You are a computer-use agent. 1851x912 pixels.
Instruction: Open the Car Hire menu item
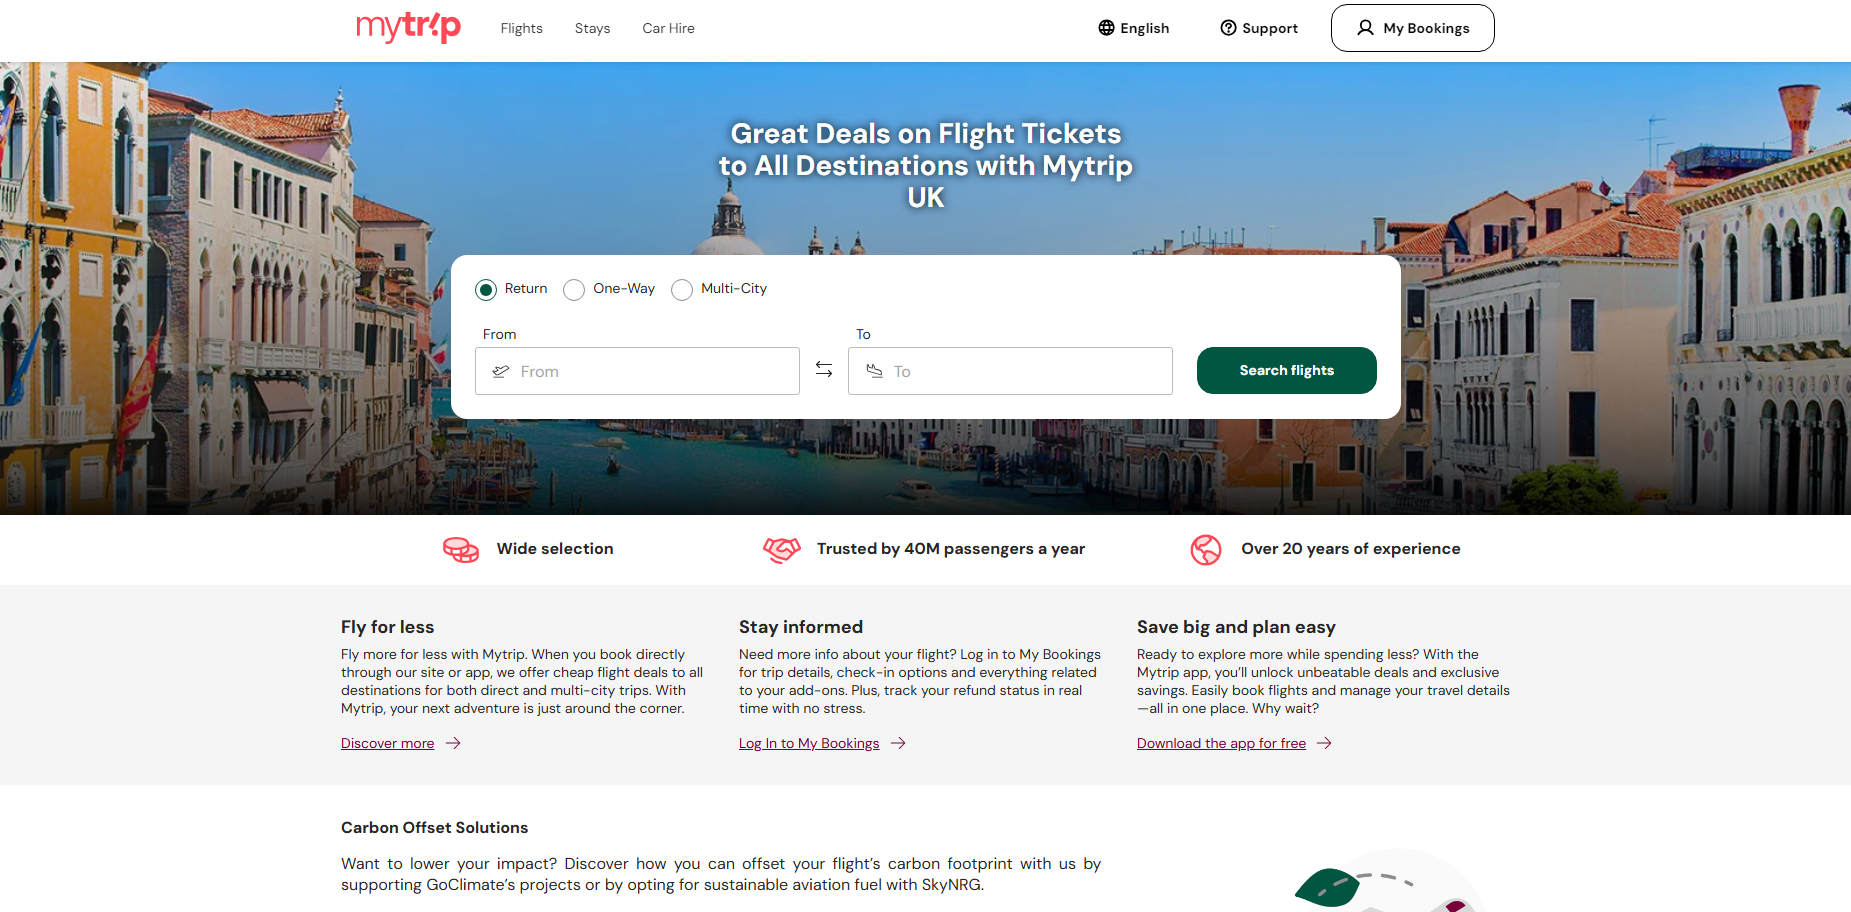668,28
